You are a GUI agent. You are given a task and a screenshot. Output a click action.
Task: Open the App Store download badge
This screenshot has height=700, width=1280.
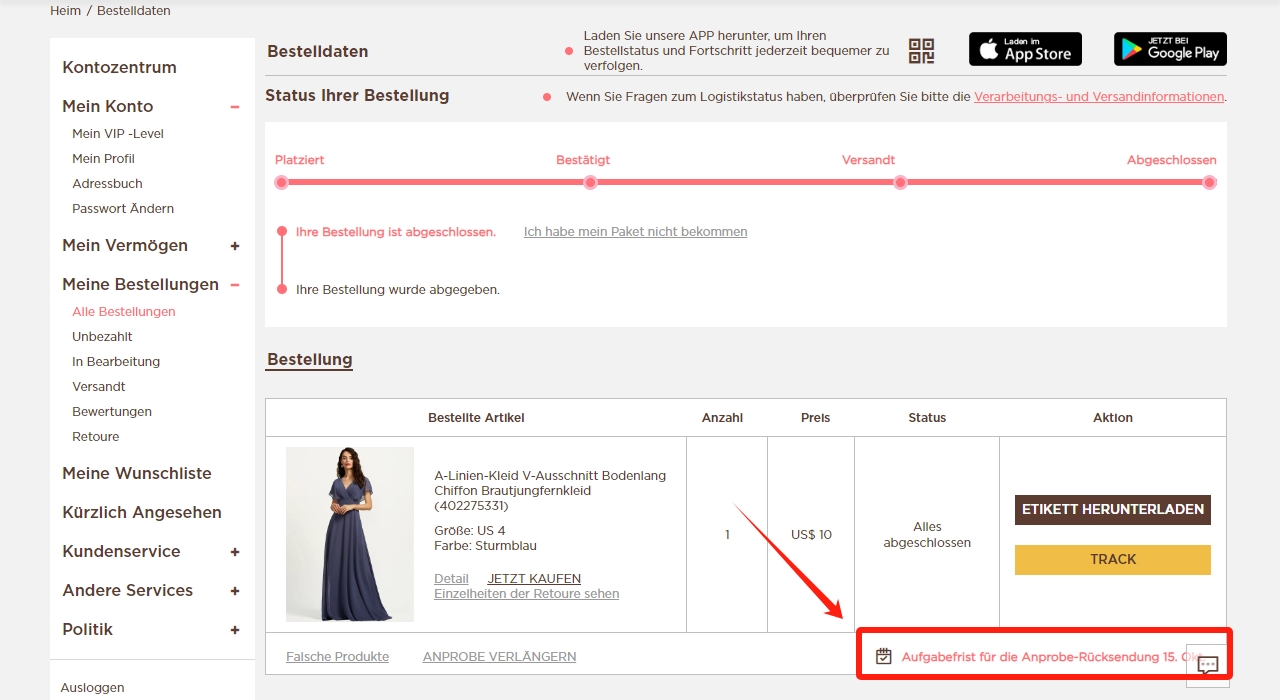click(1025, 49)
